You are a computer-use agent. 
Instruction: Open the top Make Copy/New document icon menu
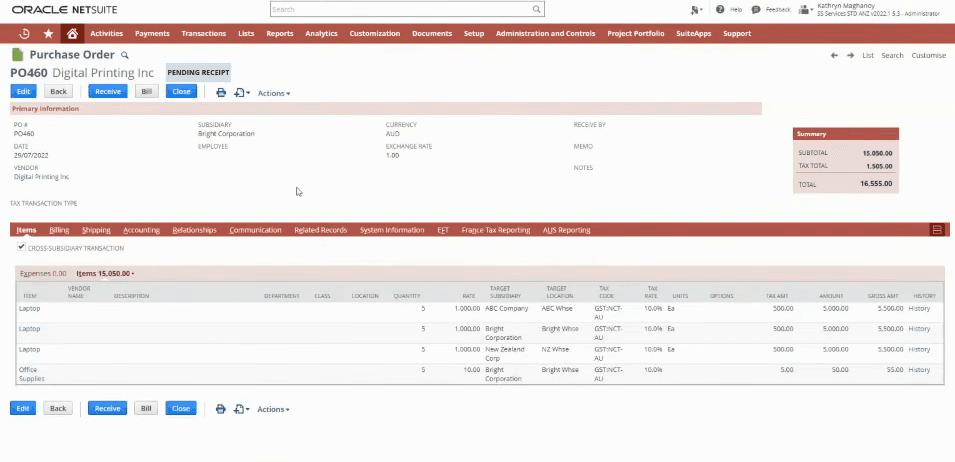(242, 93)
